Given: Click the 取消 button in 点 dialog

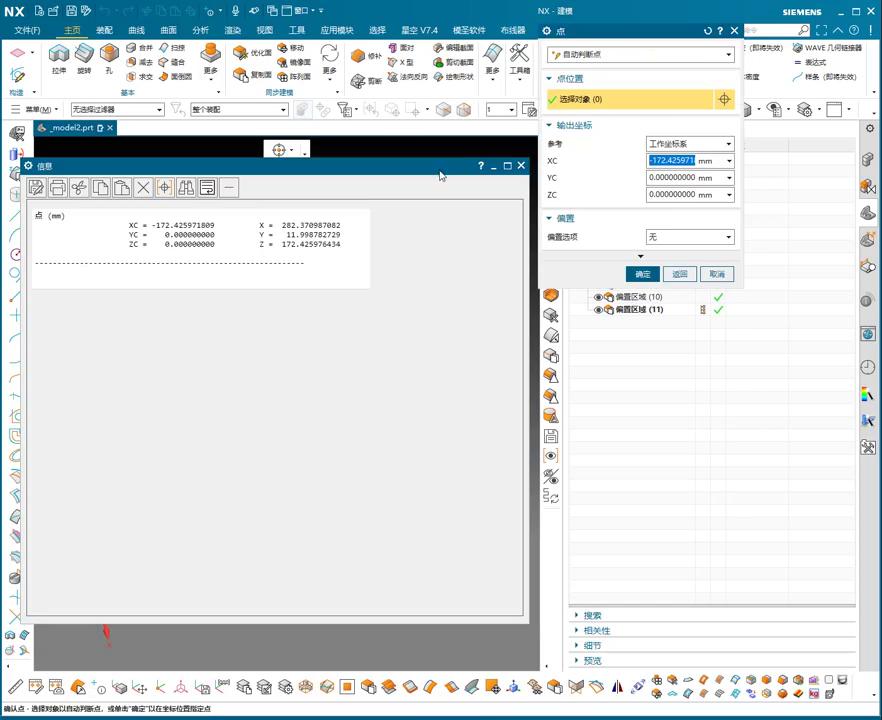Looking at the screenshot, I should pos(717,274).
